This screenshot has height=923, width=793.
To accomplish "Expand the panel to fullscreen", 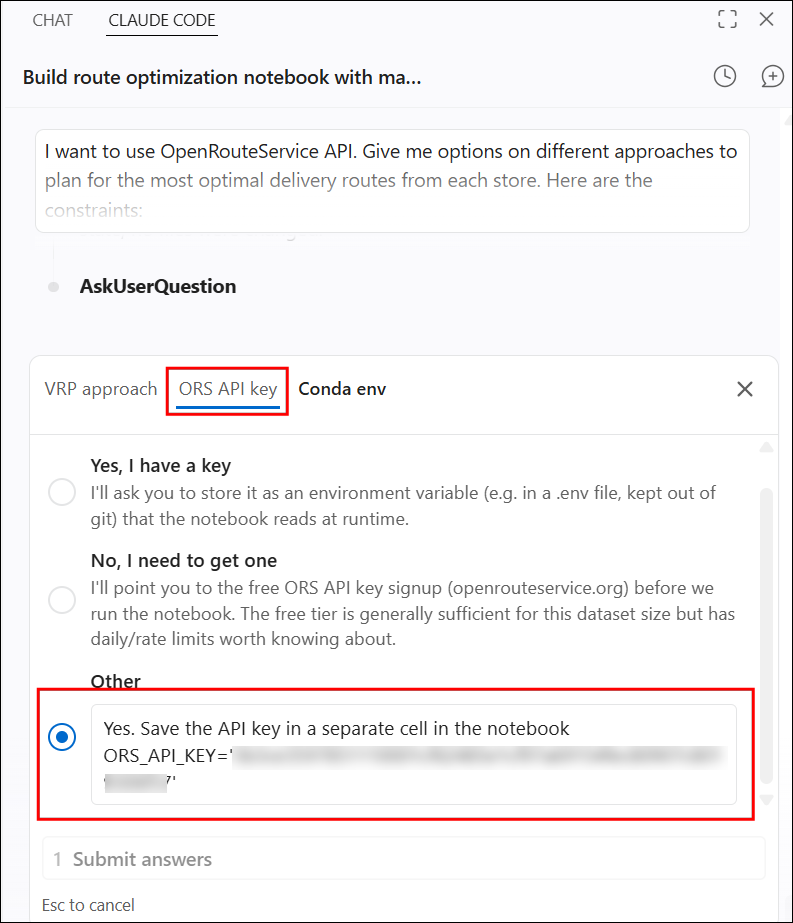I will [x=727, y=19].
